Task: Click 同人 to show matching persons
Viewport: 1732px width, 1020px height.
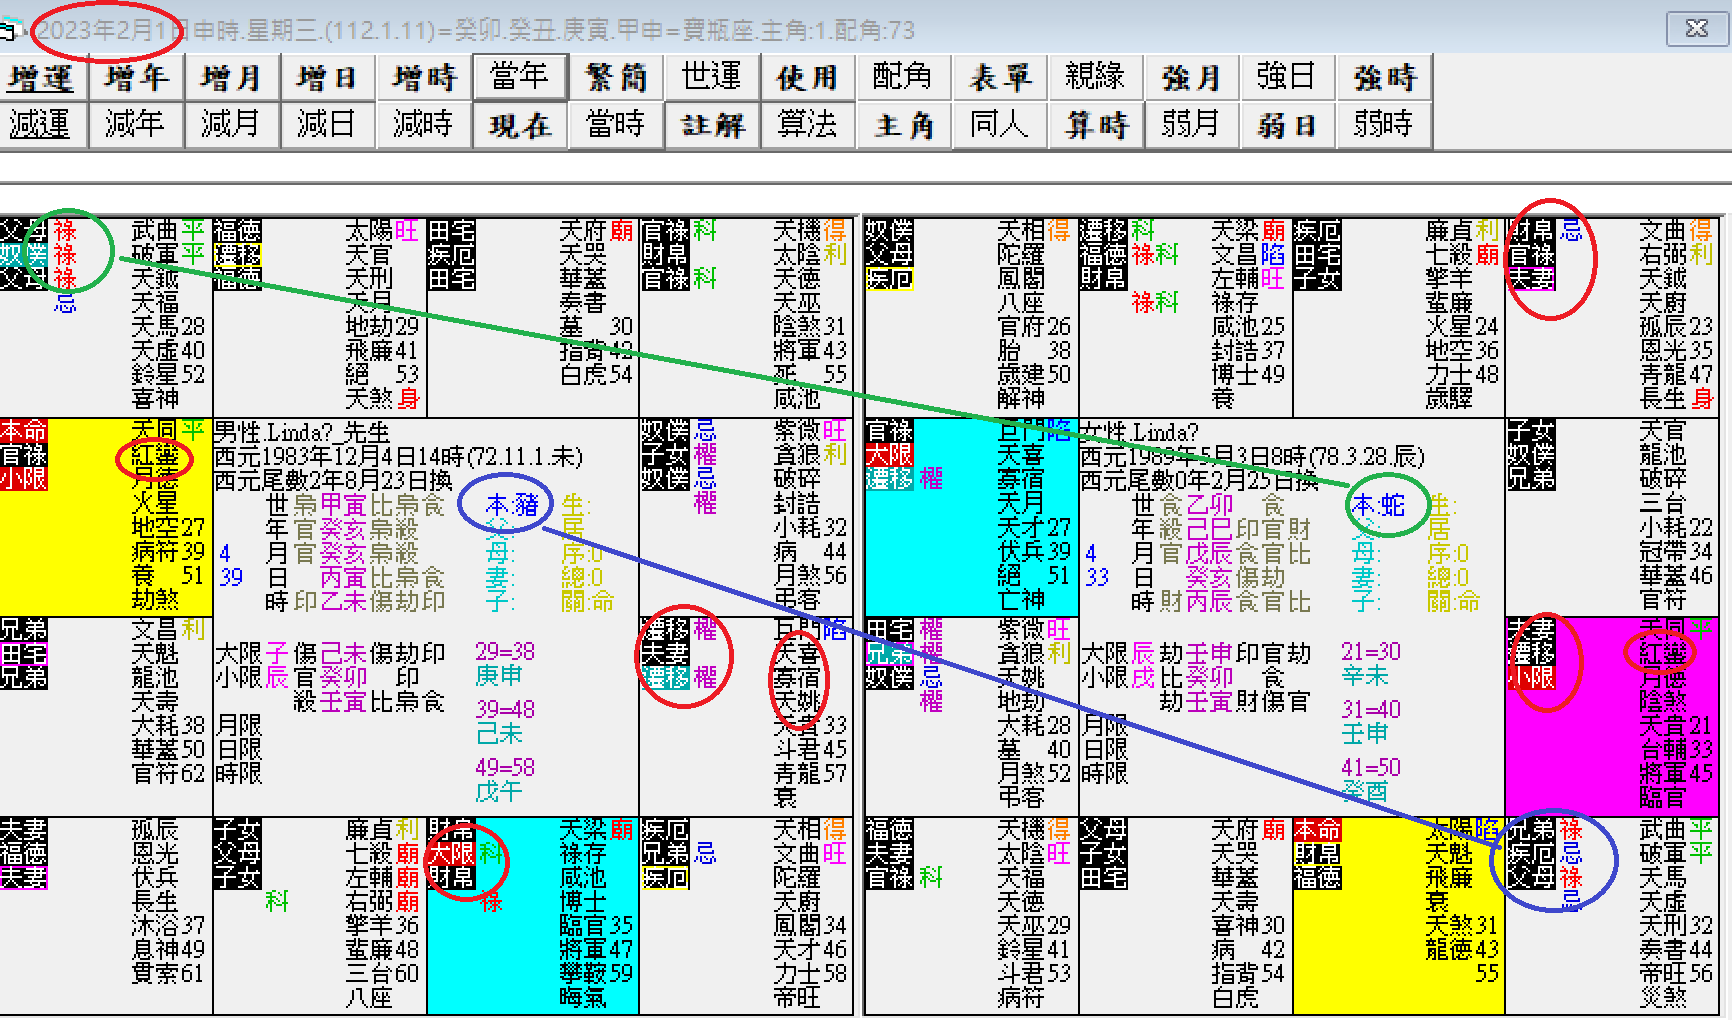Action: [x=999, y=125]
